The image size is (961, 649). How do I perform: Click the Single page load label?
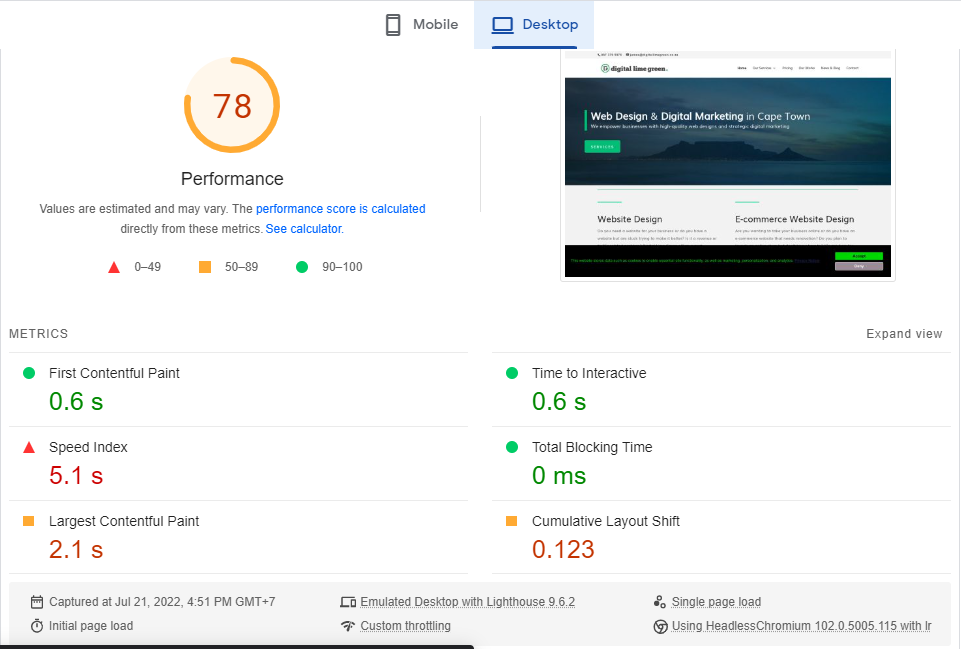point(716,602)
